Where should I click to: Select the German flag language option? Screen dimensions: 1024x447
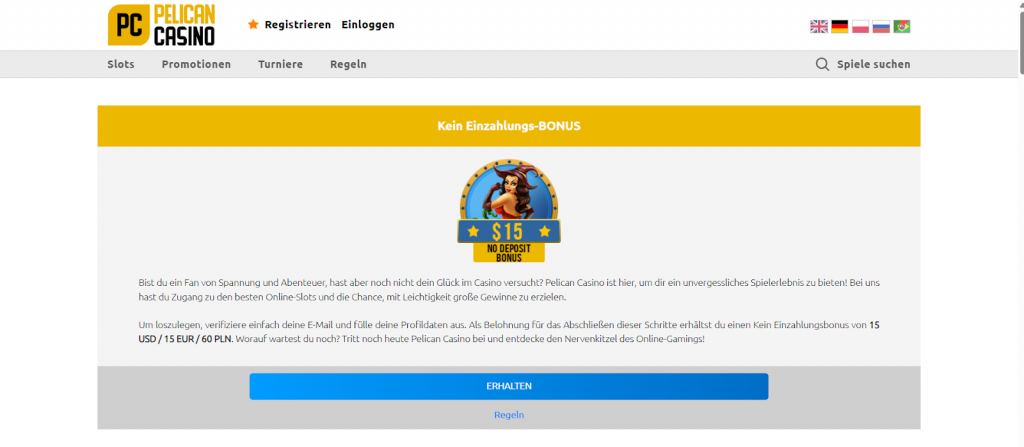[x=840, y=27]
